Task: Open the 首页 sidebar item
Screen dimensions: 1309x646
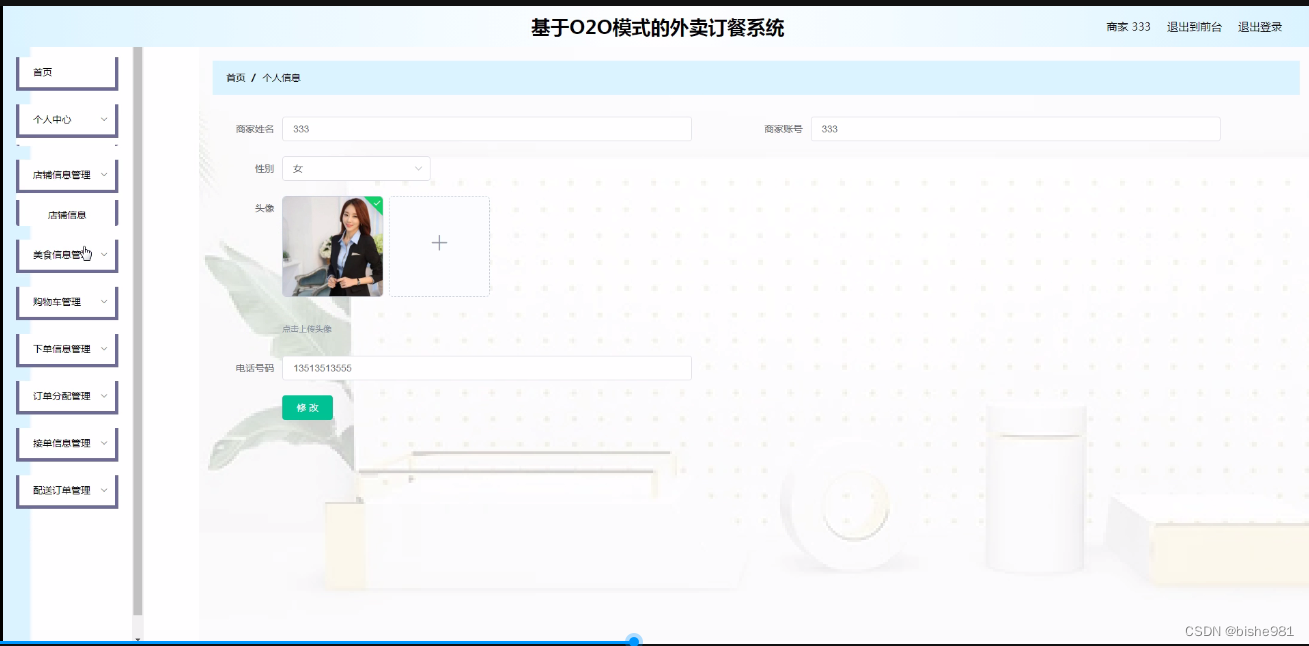Action: tap(66, 71)
